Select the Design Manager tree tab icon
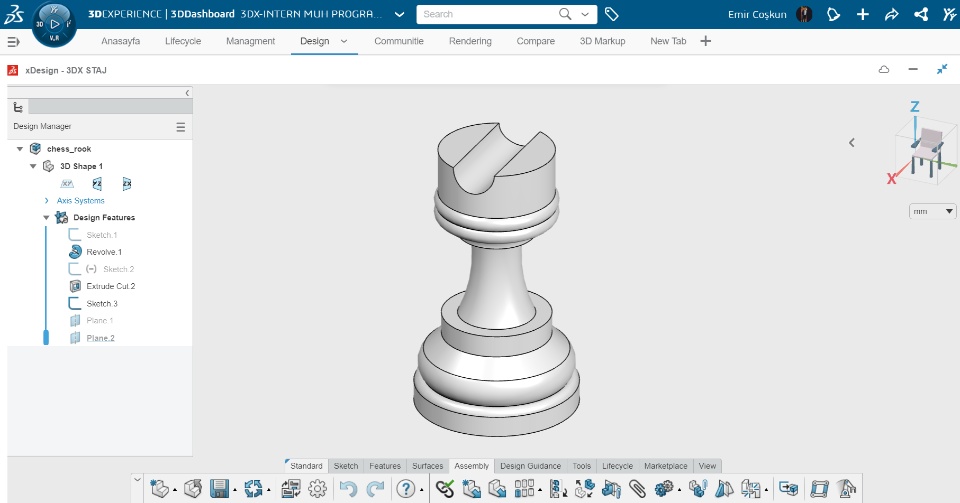The height and width of the screenshot is (503, 960). 18,108
